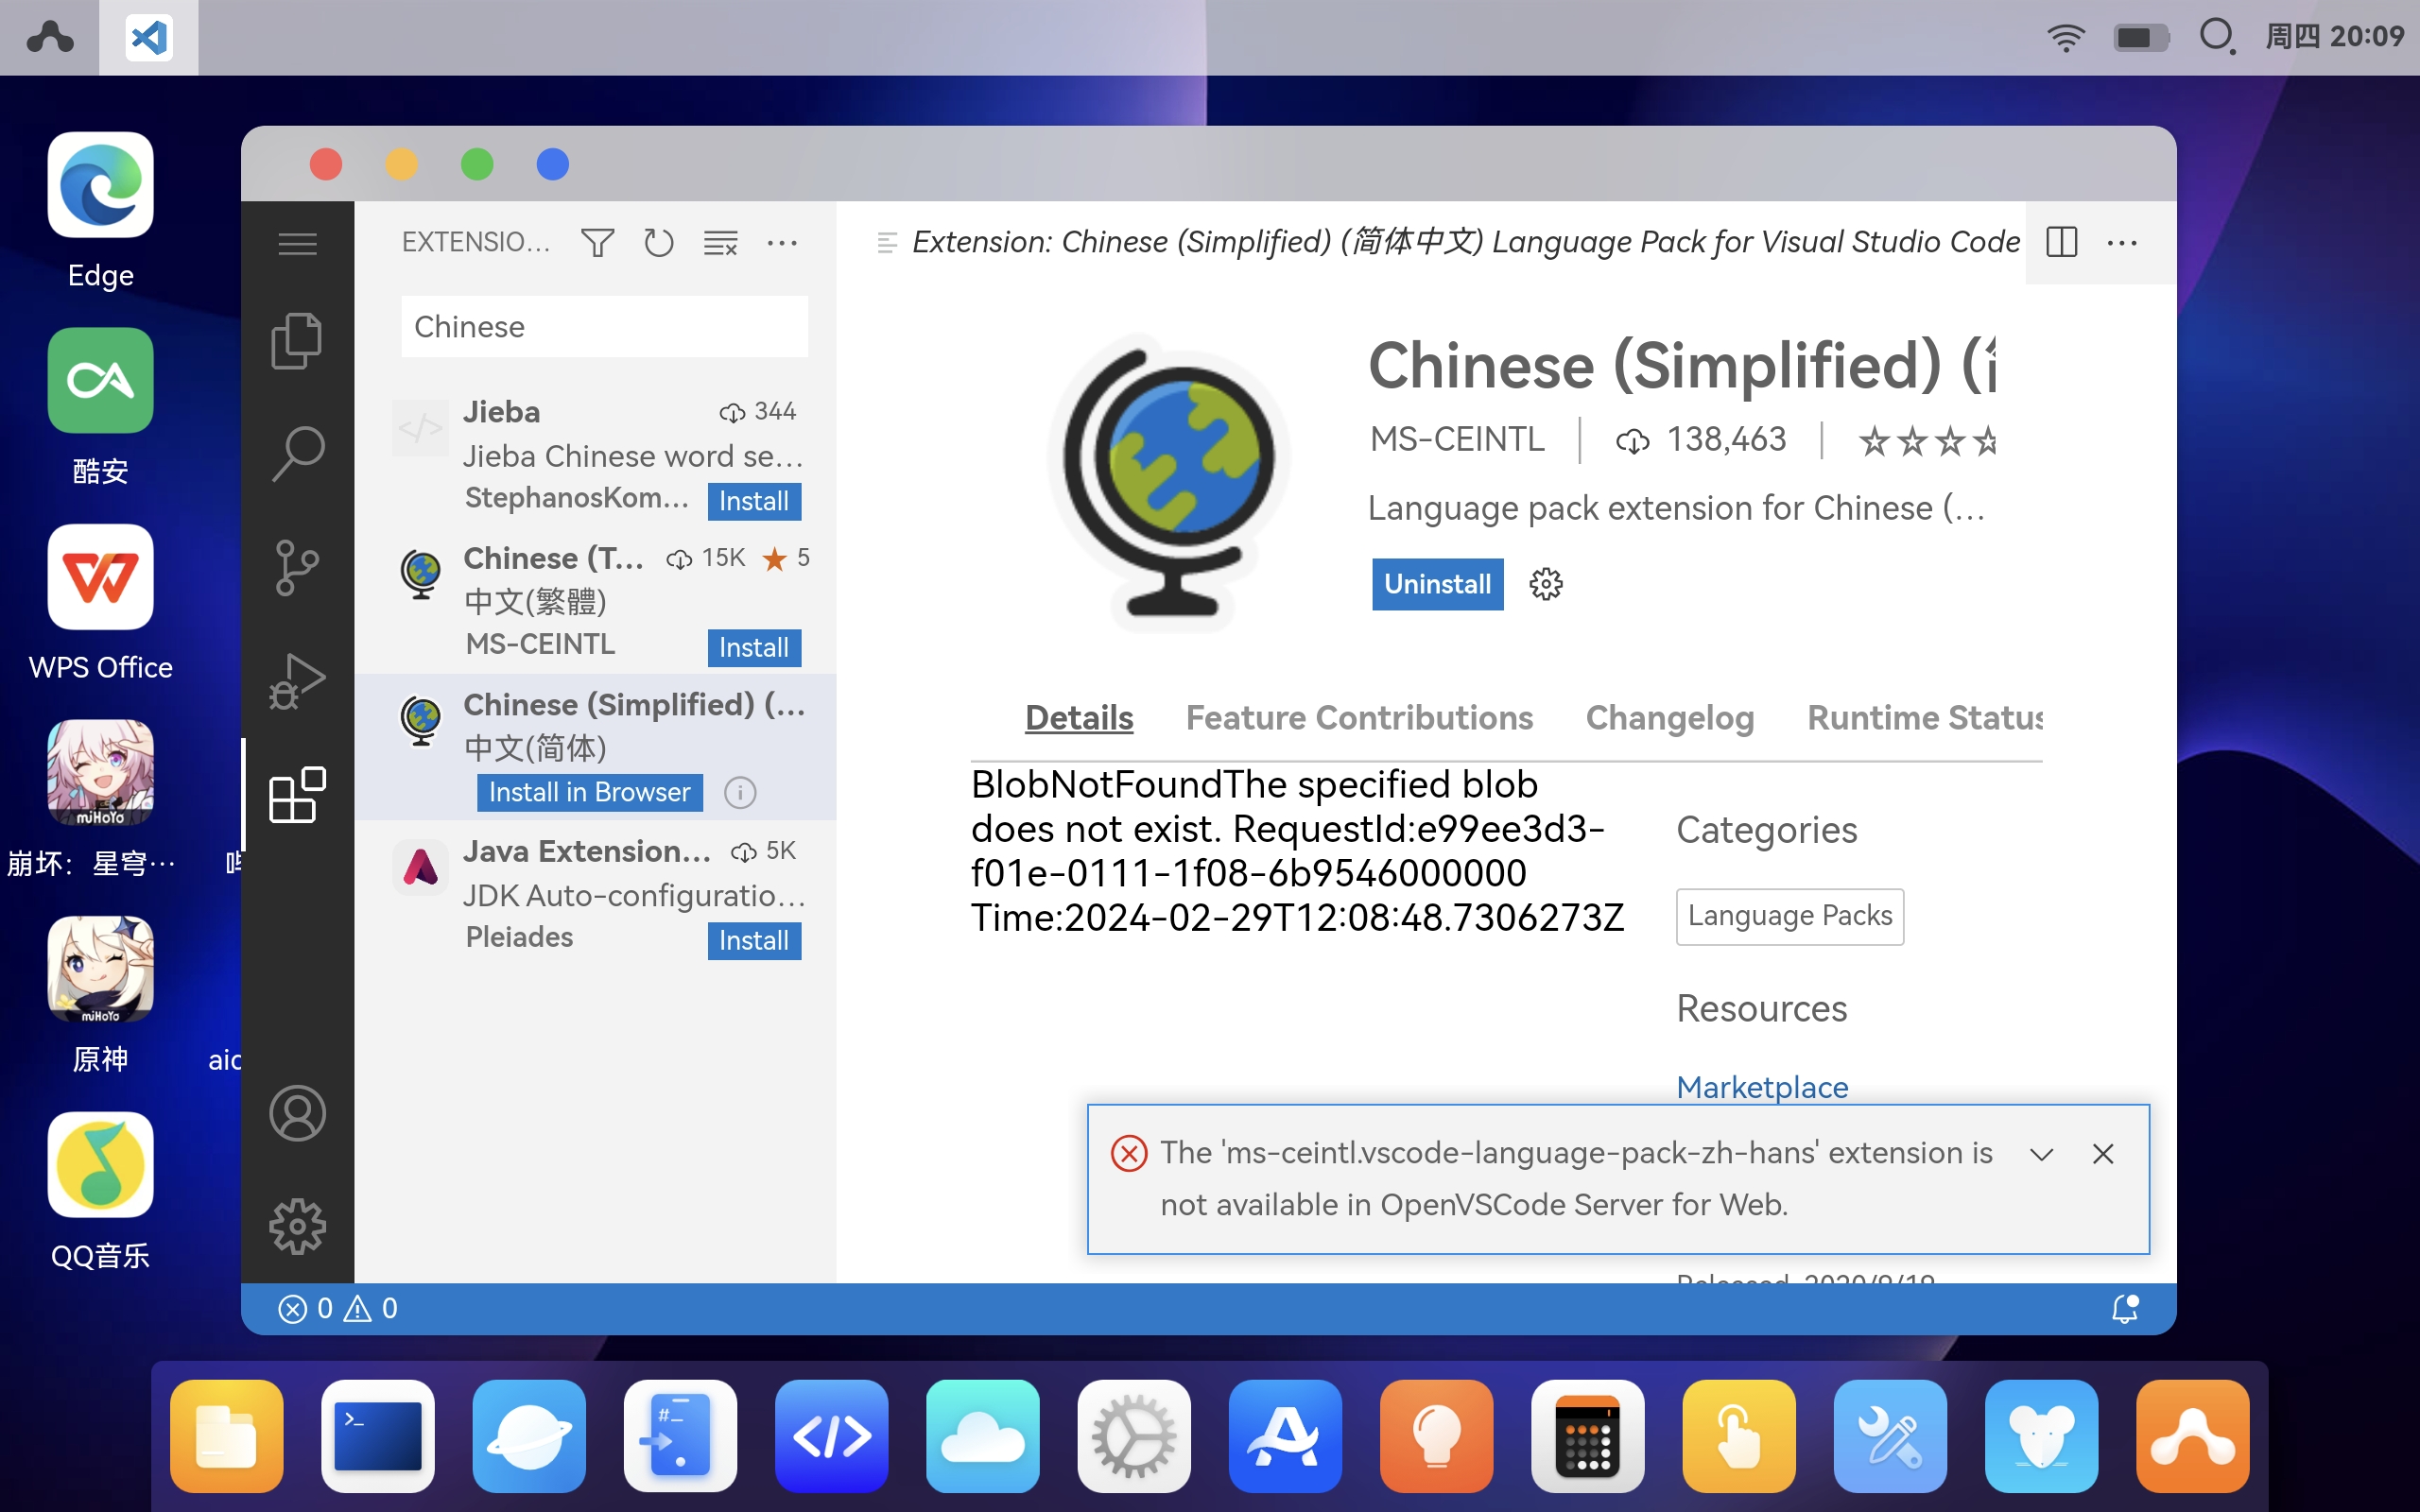This screenshot has height=1512, width=2420.
Task: Open the Changelog tab
Action: pyautogui.click(x=1670, y=718)
